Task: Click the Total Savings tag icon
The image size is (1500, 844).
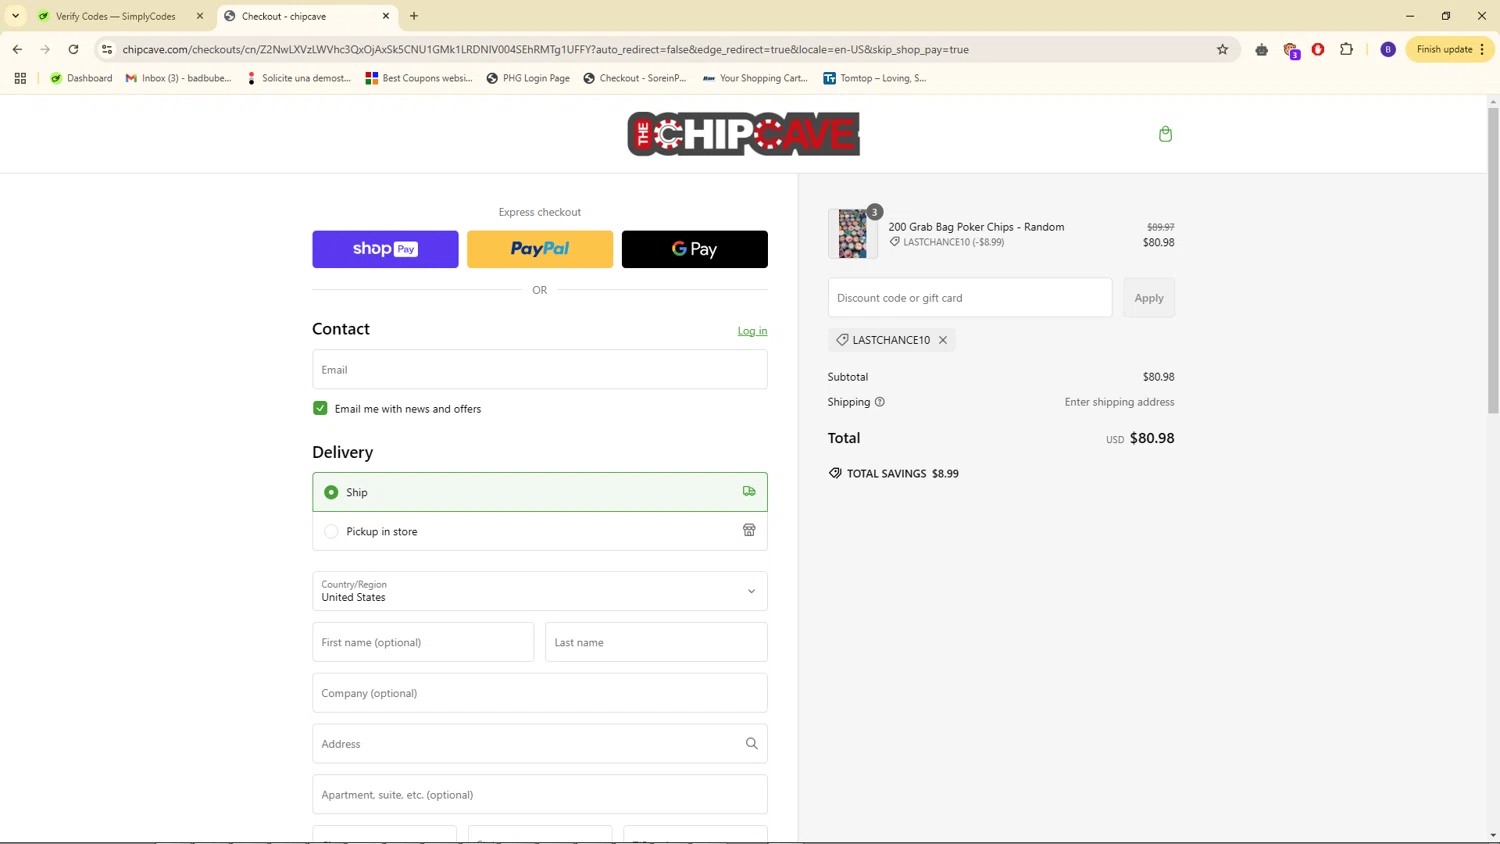Action: [835, 473]
